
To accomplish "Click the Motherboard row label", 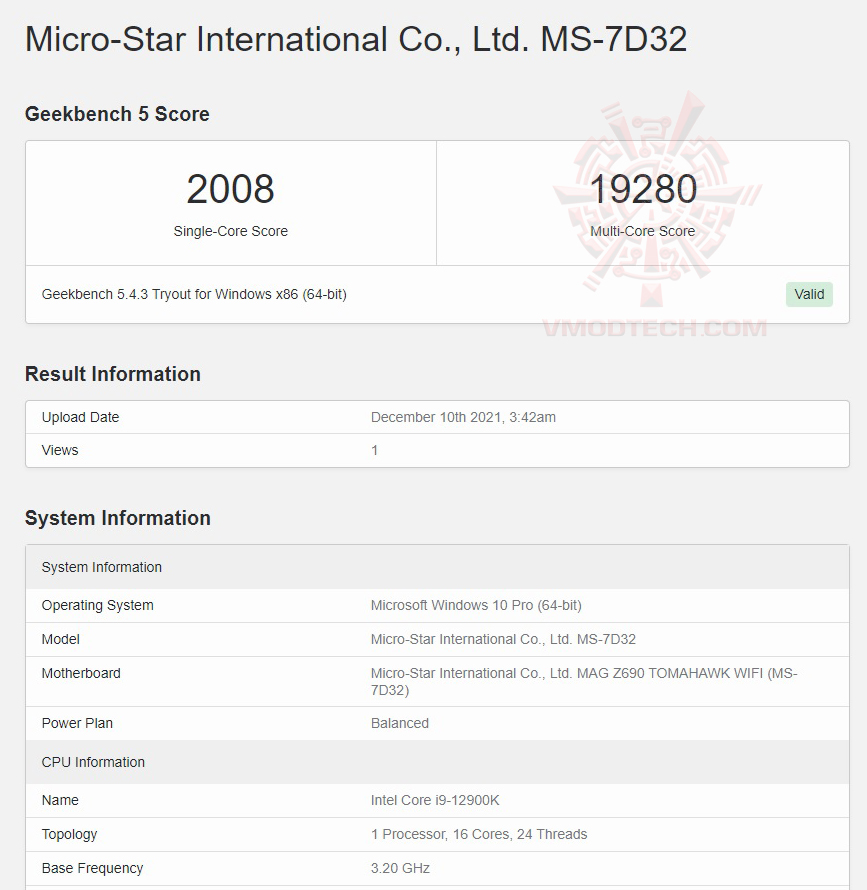I will coord(81,673).
